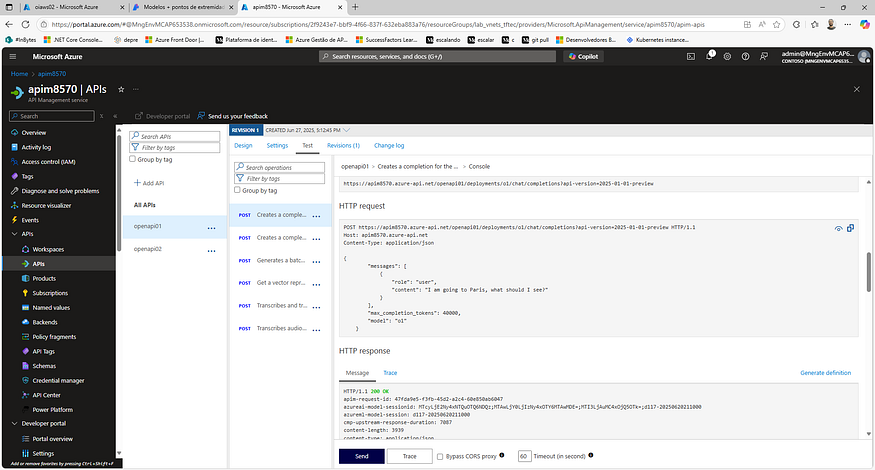Open Subscriptions in the sidebar
The height and width of the screenshot is (470, 875).
(50, 293)
